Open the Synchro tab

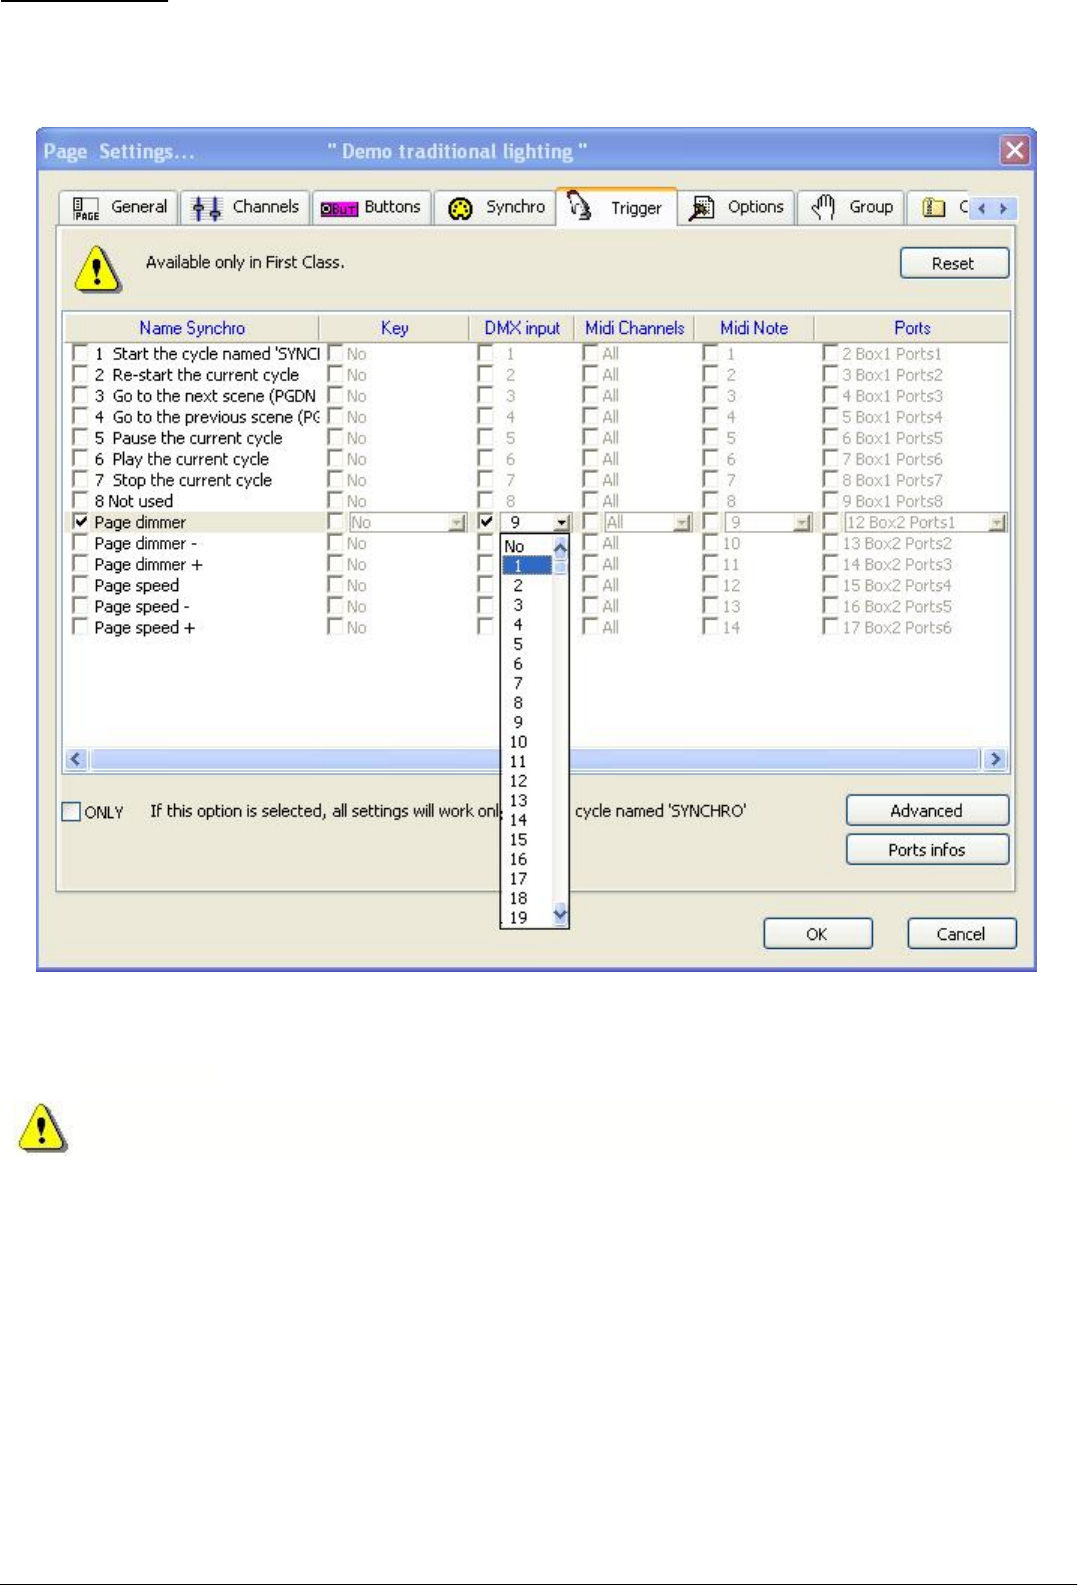click(x=495, y=207)
